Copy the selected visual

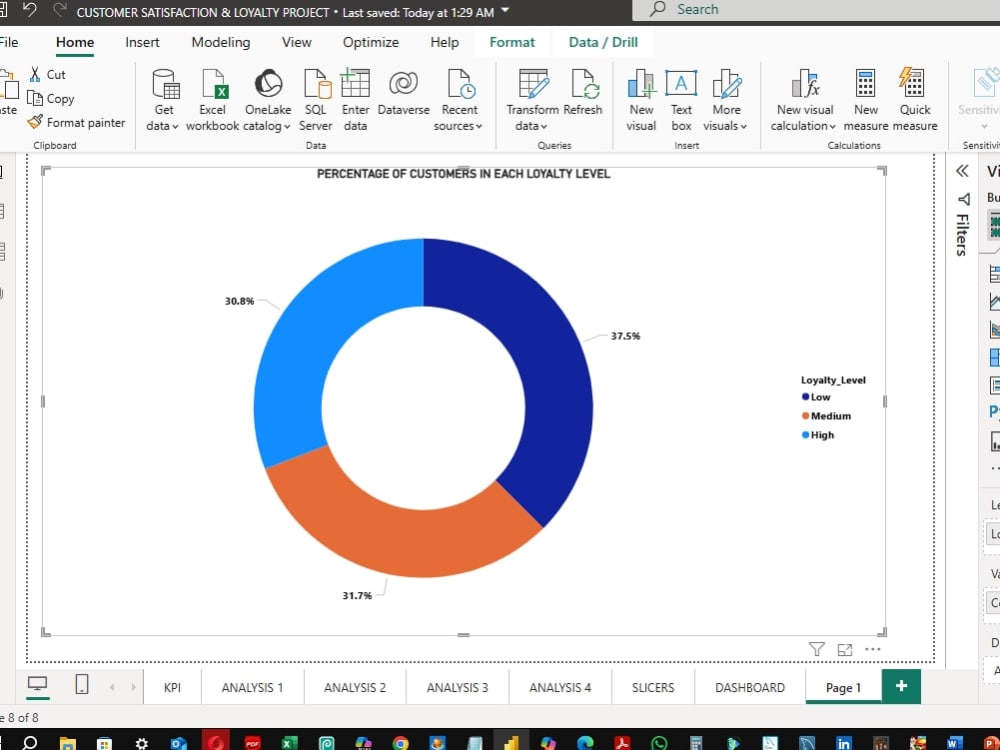pos(51,98)
